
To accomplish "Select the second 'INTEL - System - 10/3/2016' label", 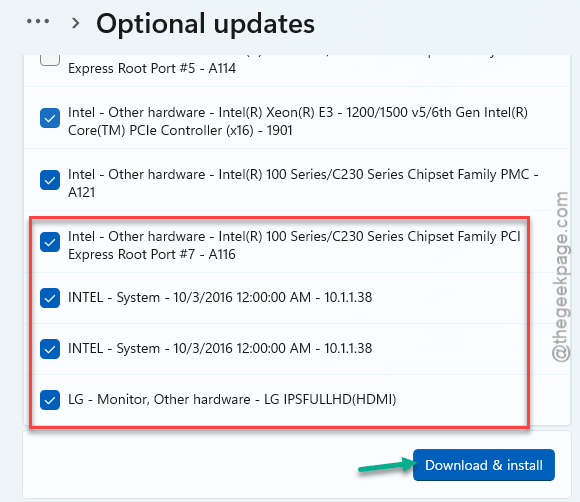I will click(220, 348).
